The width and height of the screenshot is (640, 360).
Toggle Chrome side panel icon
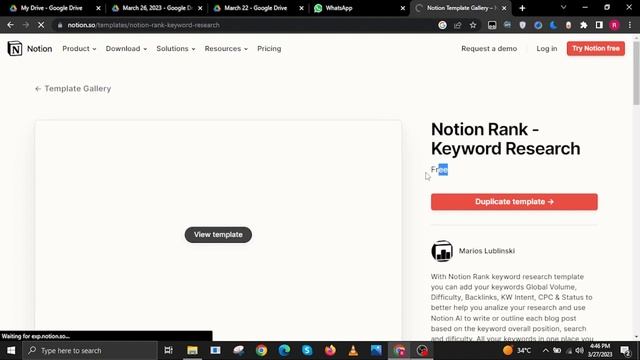[599, 25]
